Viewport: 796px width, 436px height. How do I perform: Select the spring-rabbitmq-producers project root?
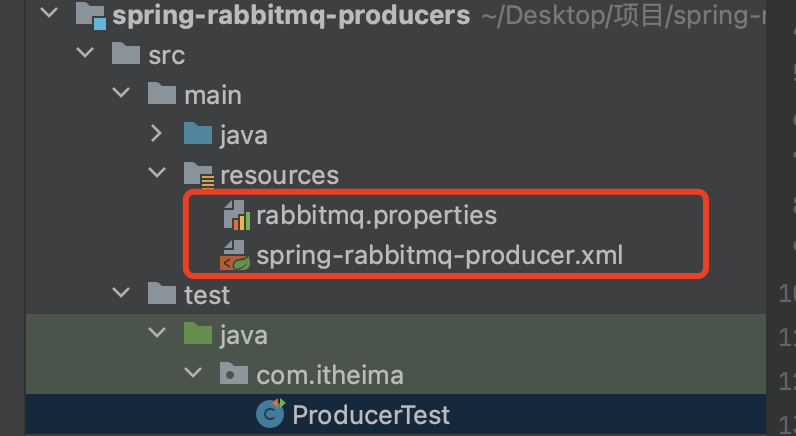[x=290, y=16]
